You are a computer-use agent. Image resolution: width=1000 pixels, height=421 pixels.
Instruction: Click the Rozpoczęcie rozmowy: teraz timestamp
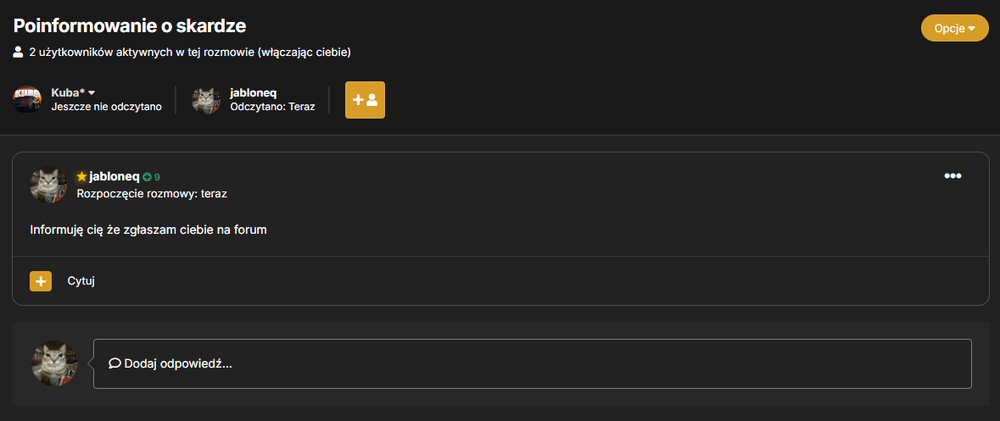(152, 194)
